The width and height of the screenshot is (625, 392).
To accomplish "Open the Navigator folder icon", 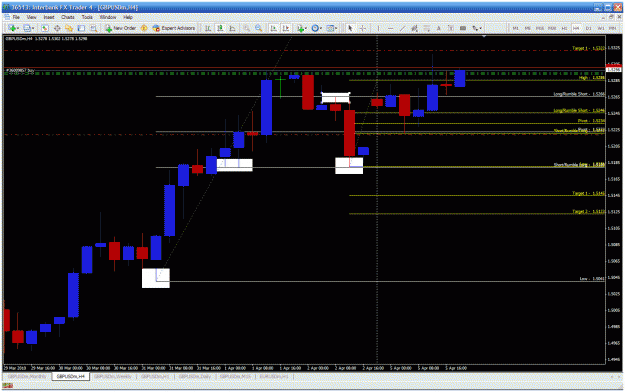I will pyautogui.click(x=69, y=28).
